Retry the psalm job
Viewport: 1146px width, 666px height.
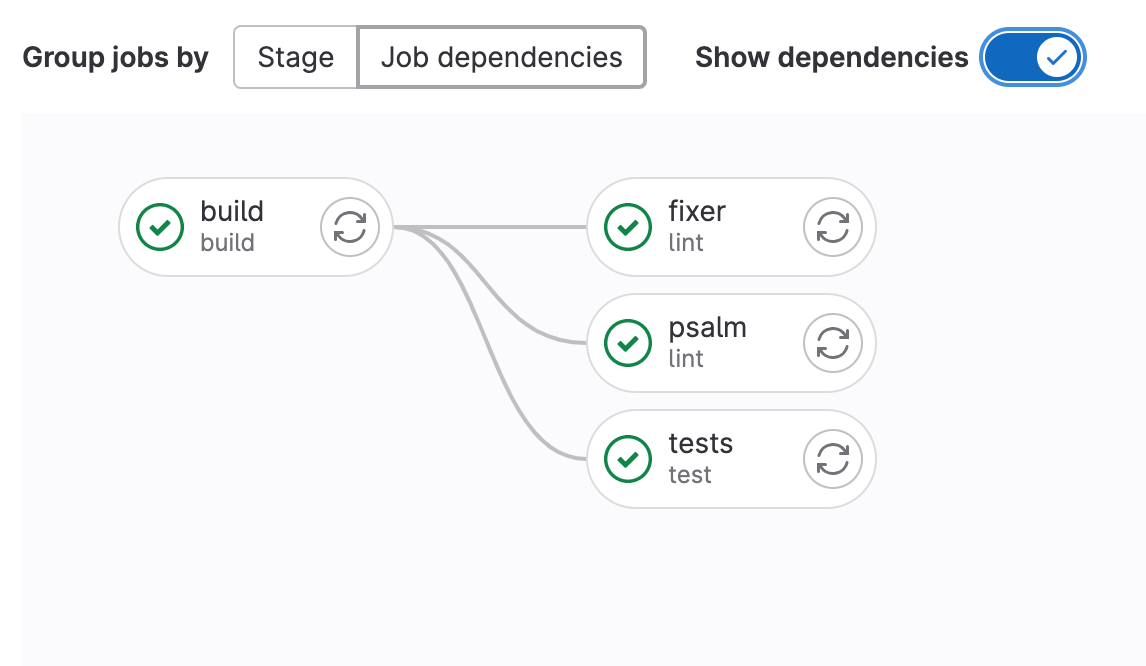(x=833, y=343)
